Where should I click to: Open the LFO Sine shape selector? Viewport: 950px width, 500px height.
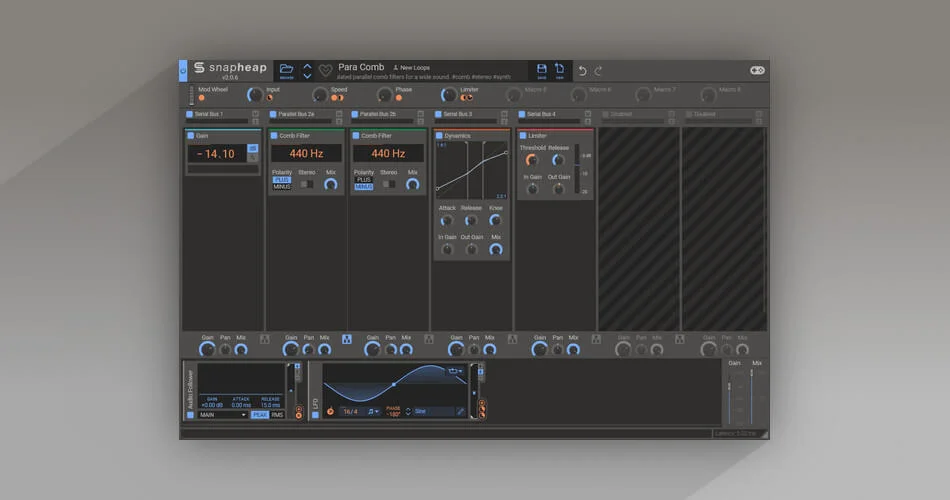(x=433, y=412)
